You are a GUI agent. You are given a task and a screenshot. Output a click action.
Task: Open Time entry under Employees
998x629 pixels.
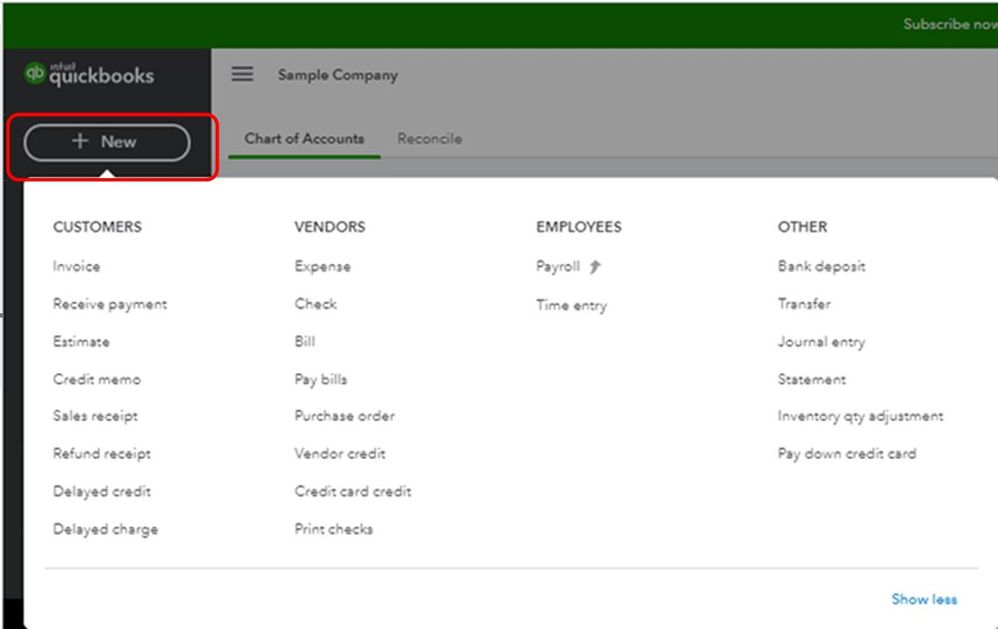coord(571,306)
